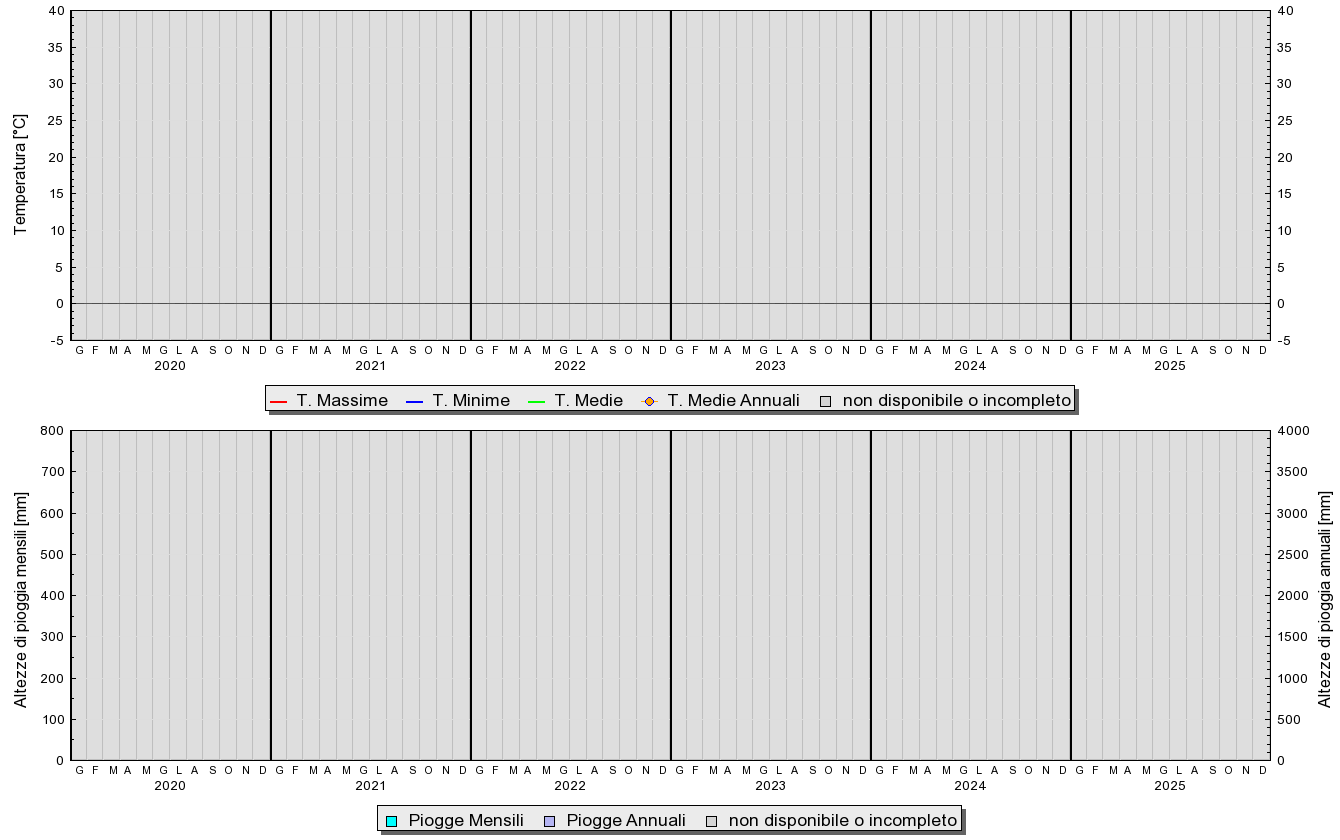Select the T. Massime legend label
This screenshot has width=1340, height=840.
point(342,401)
